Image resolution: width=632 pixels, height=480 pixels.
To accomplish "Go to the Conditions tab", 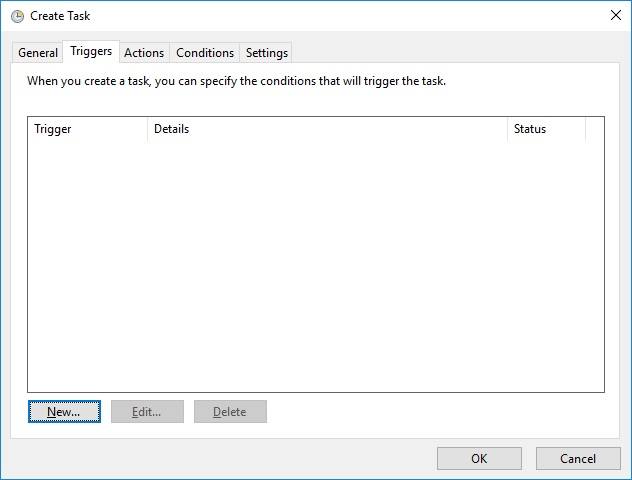I will (x=205, y=53).
